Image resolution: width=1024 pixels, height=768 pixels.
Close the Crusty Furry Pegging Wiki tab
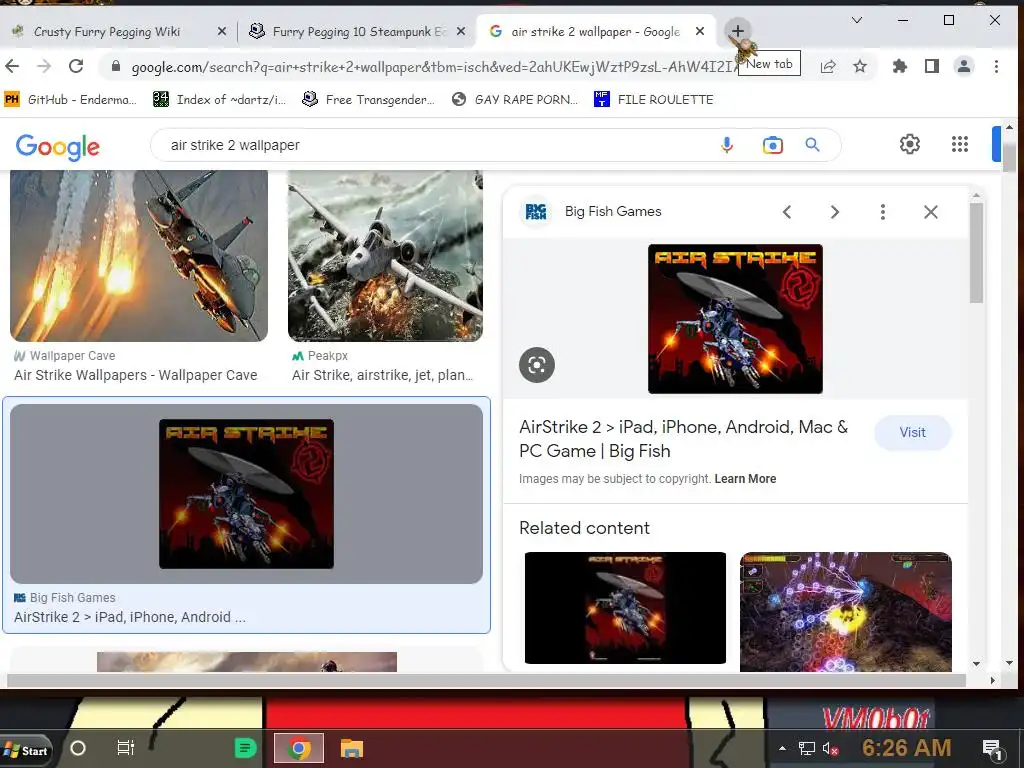pyautogui.click(x=221, y=31)
